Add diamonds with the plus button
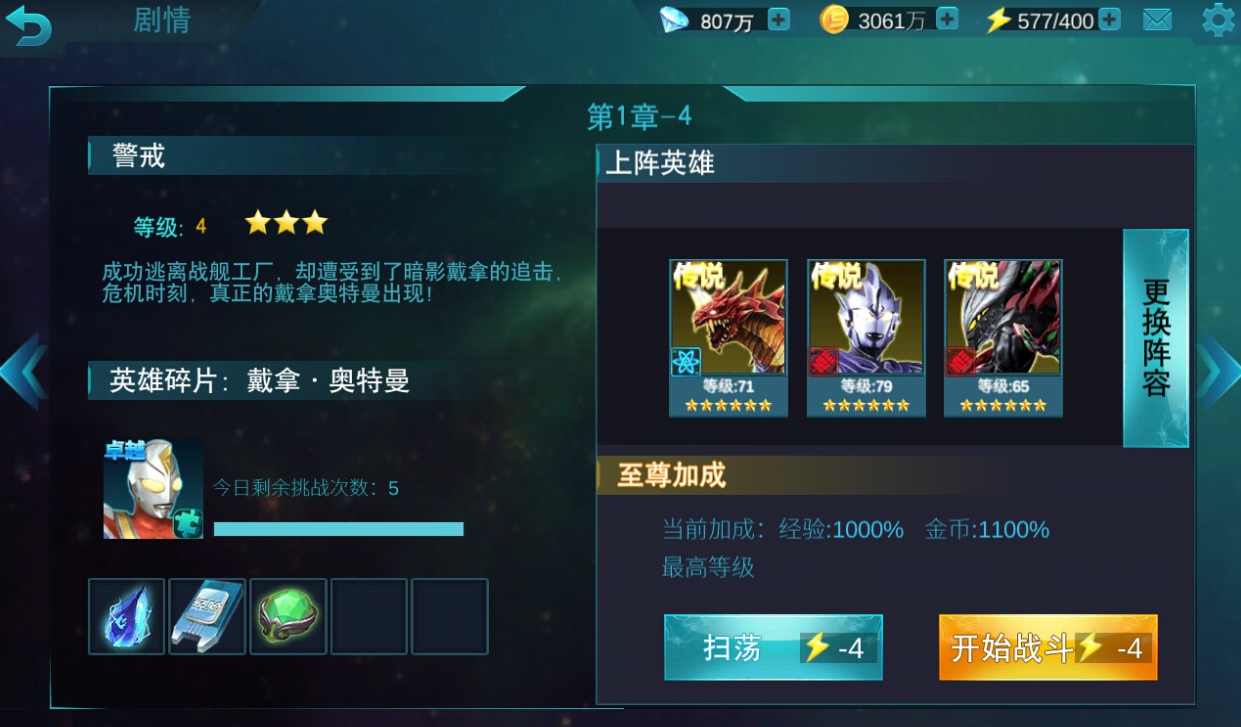This screenshot has height=727, width=1241. tap(778, 19)
